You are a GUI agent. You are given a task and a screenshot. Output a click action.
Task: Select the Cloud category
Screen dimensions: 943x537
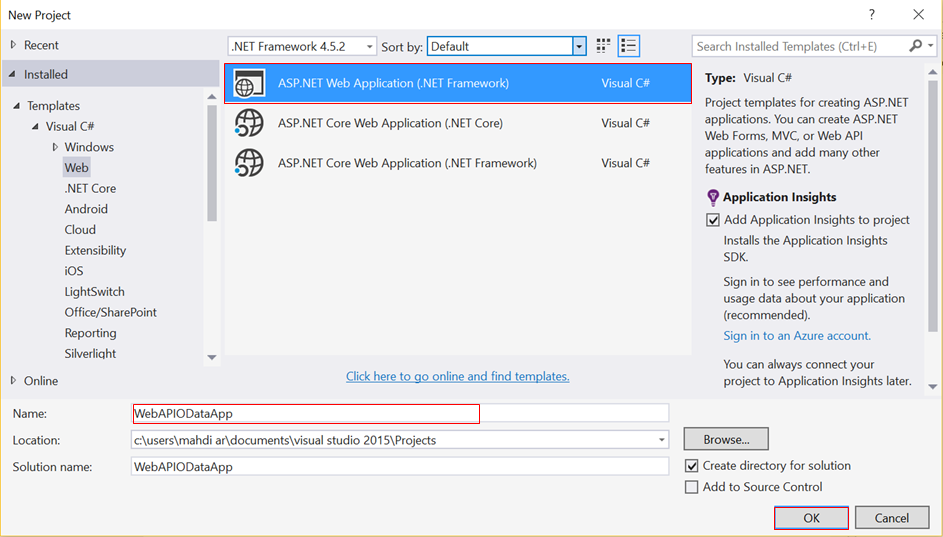[x=80, y=230]
